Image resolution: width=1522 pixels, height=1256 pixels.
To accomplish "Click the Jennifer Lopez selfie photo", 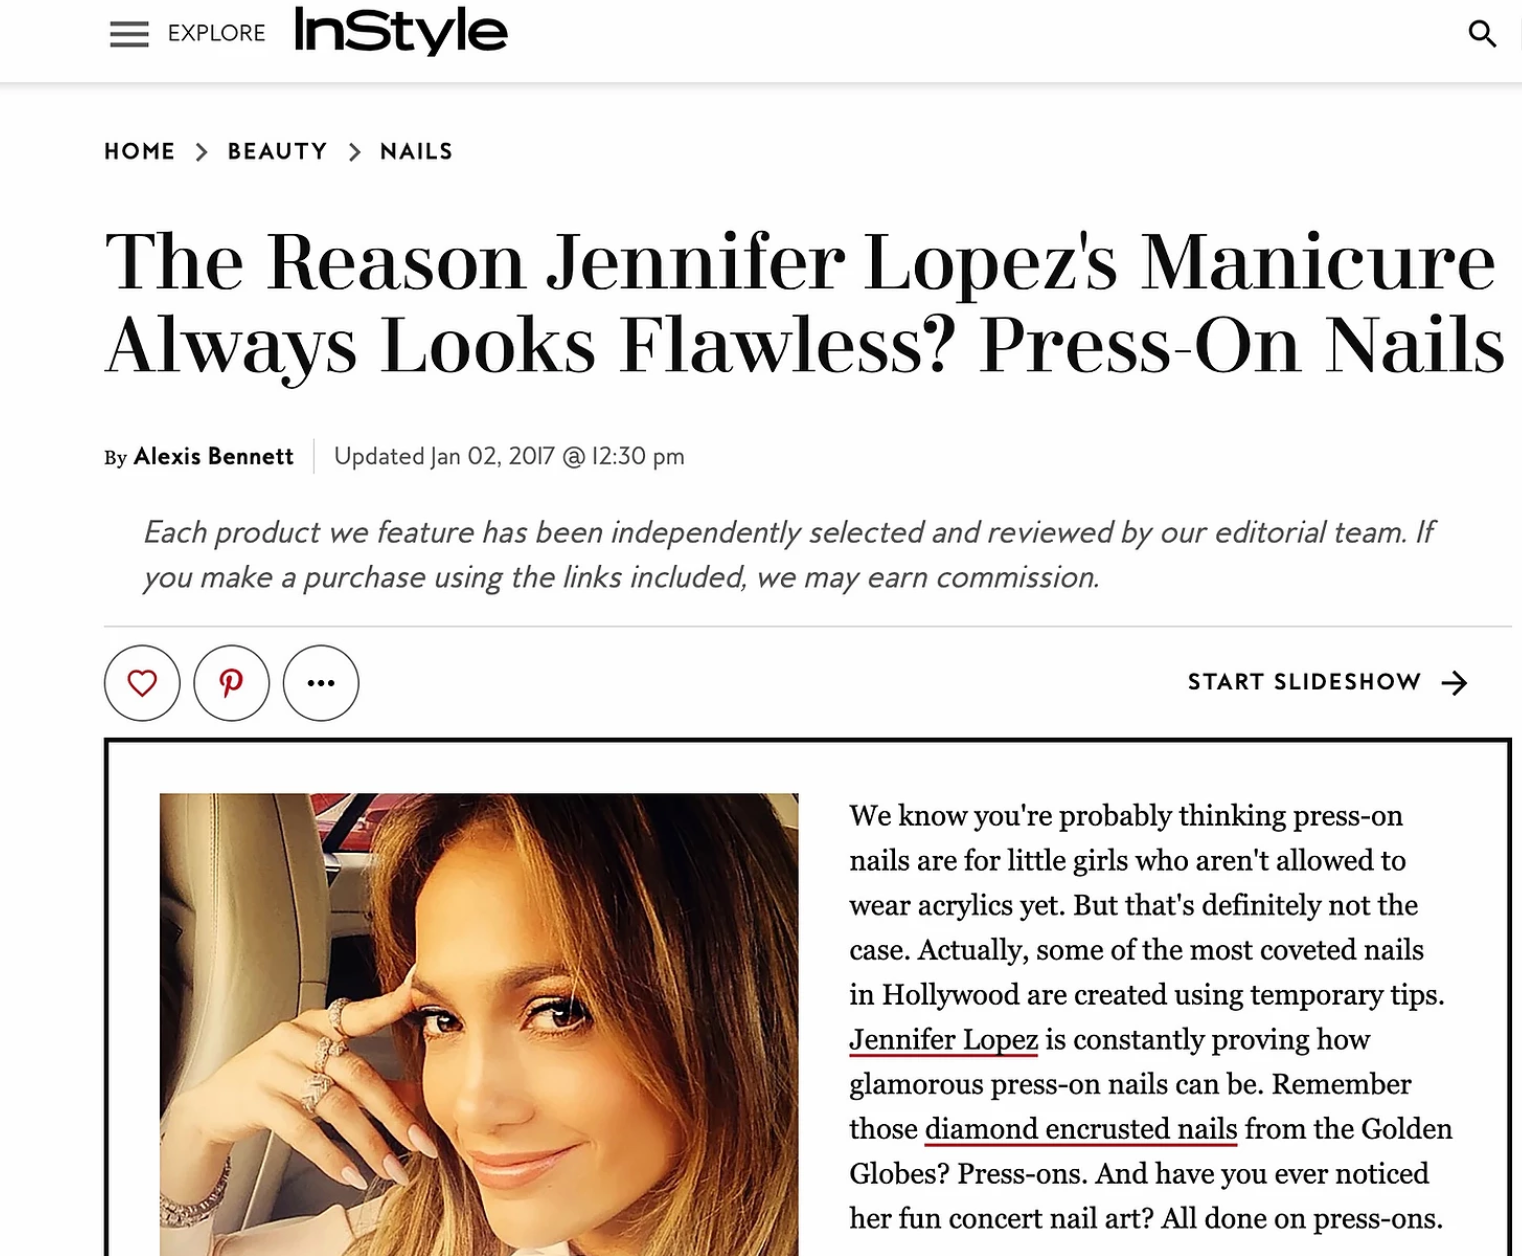I will (479, 1024).
